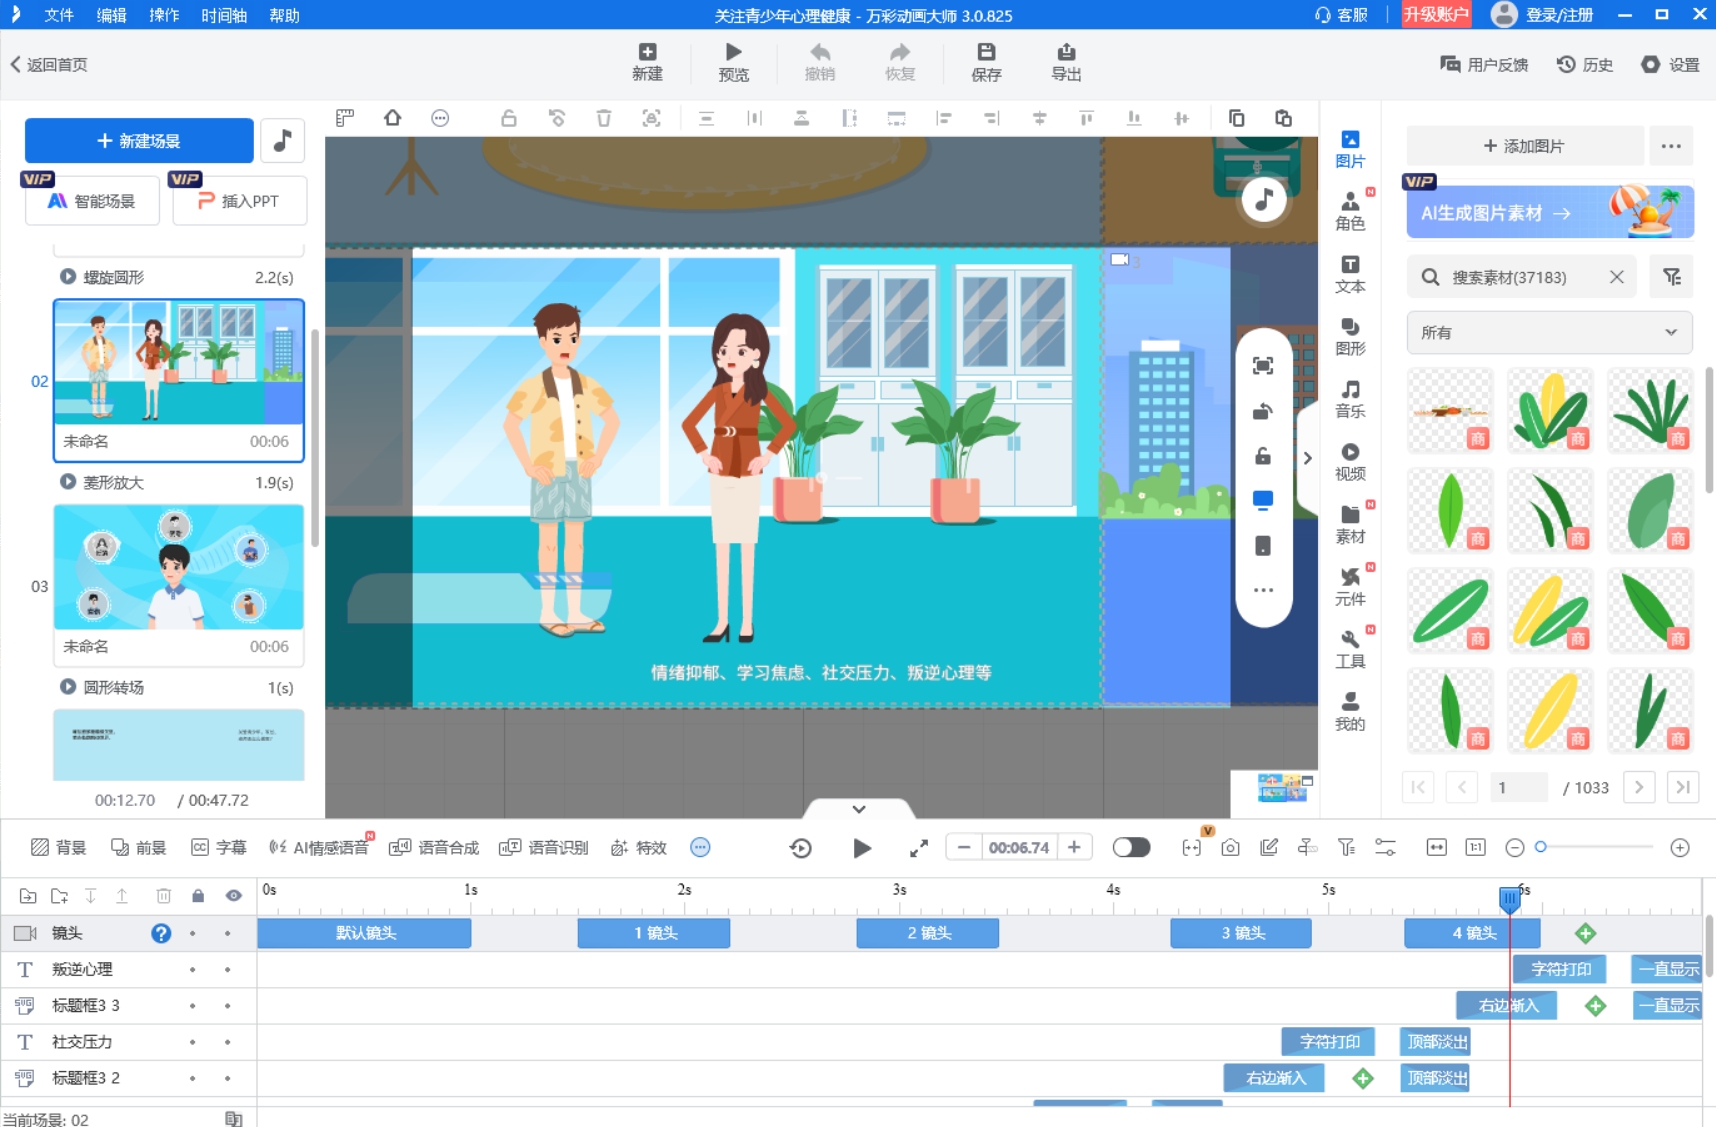1716x1127 pixels.
Task: Expand the side panel arrow right of canvas
Action: click(x=1307, y=458)
